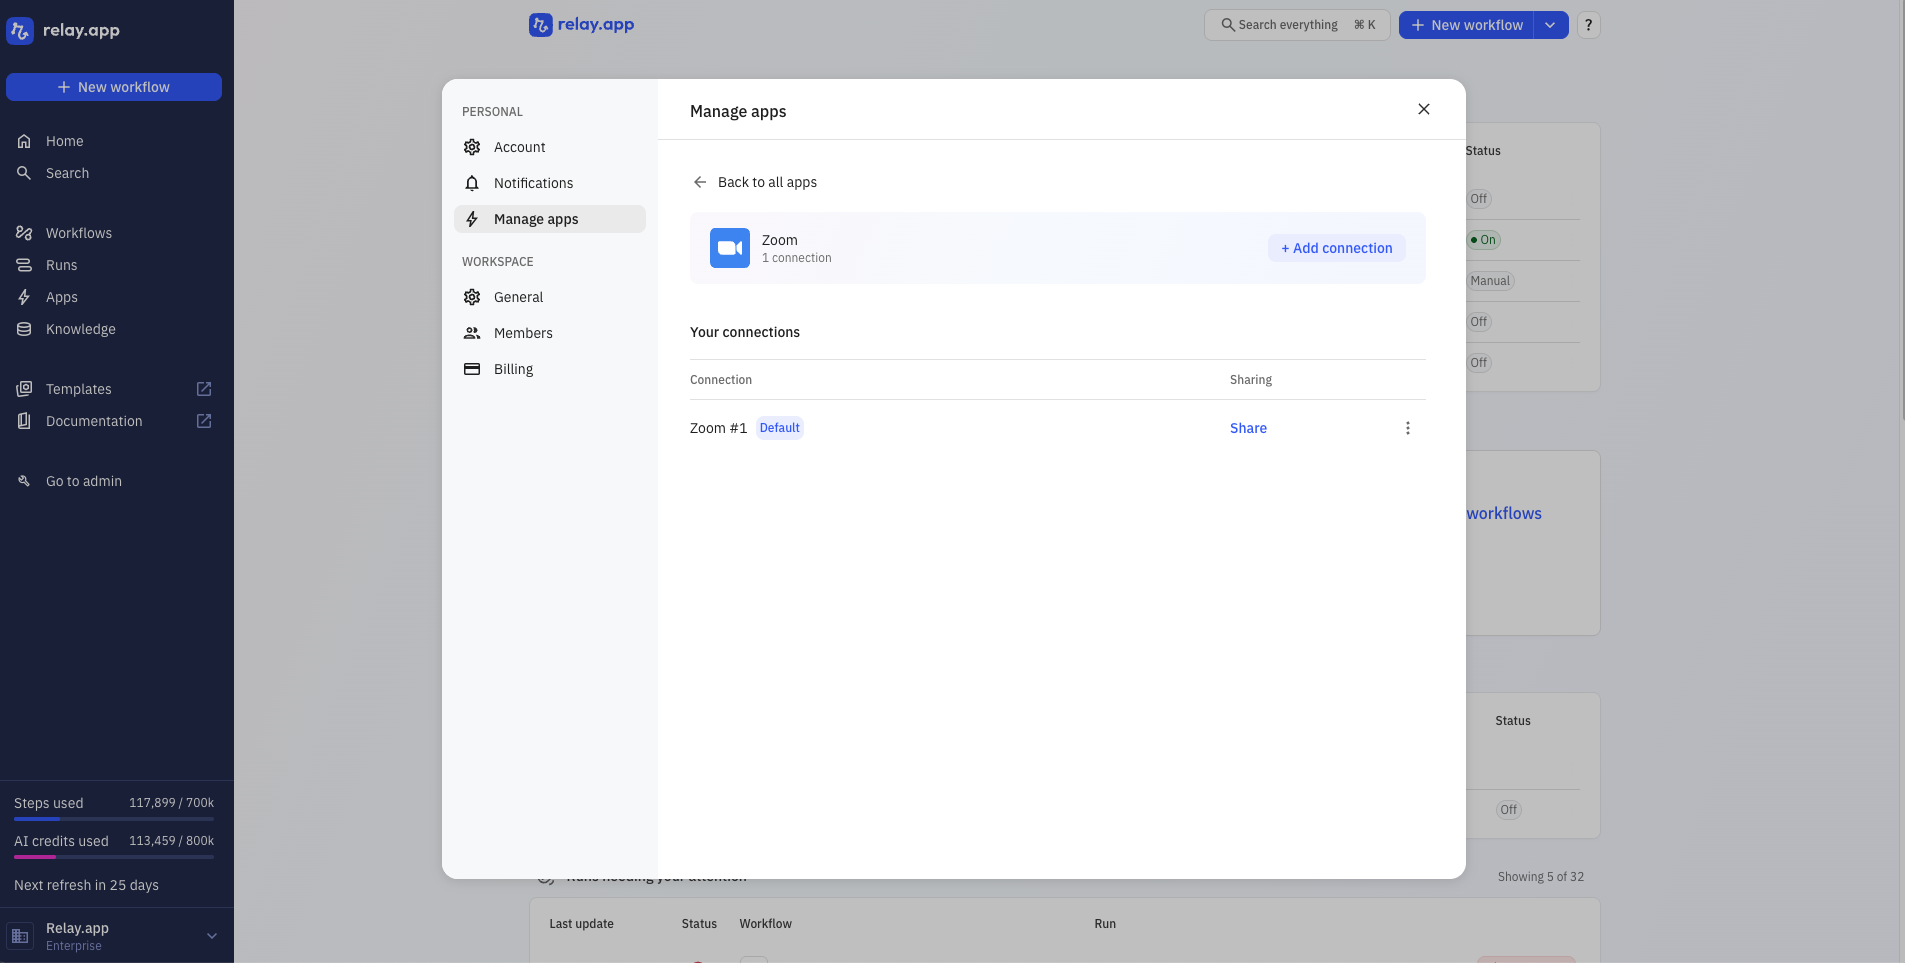This screenshot has height=963, width=1905.
Task: Click the Zoom app camera icon
Action: [x=729, y=248]
